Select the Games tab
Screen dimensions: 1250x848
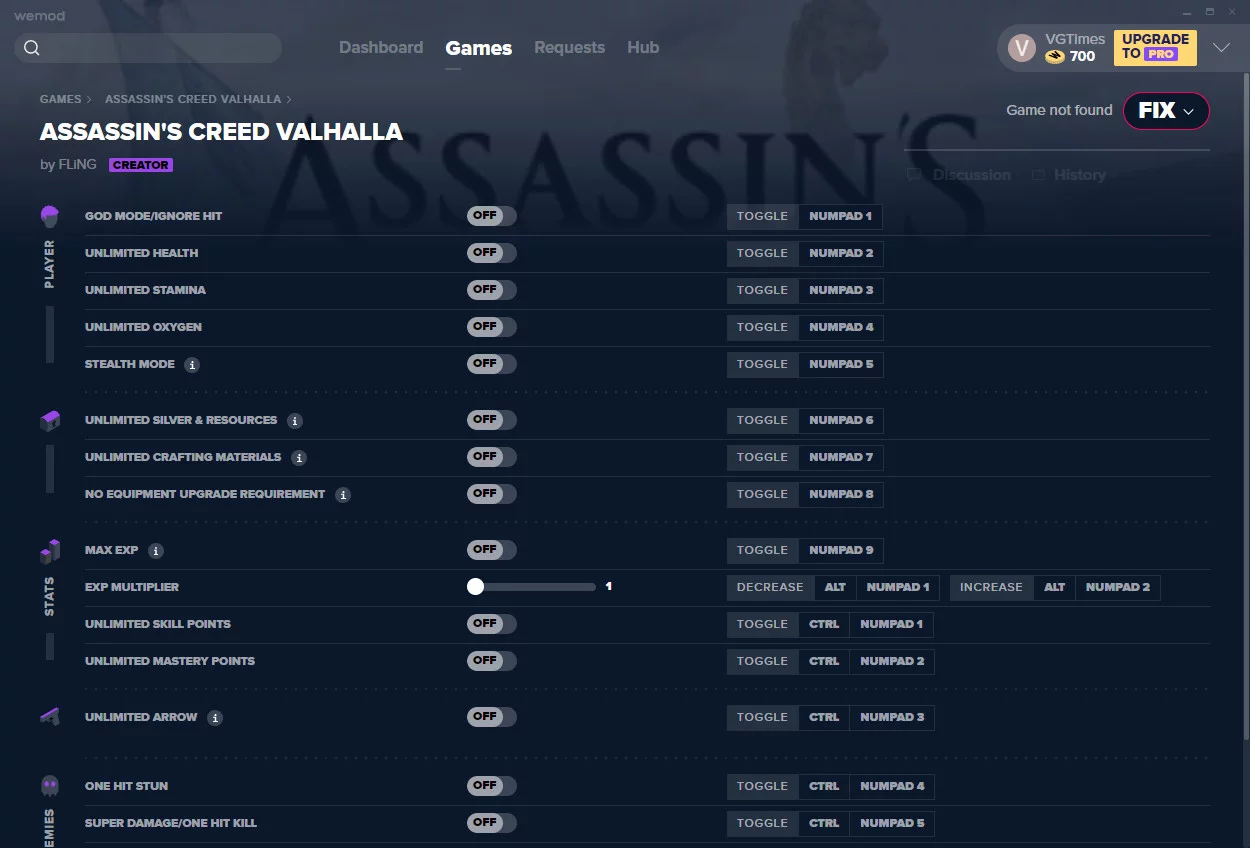[479, 48]
